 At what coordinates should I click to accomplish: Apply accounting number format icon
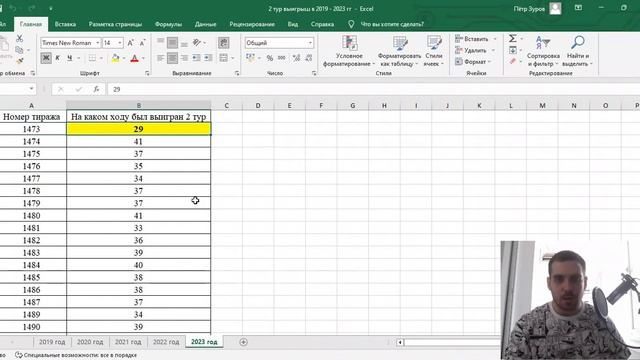point(250,58)
